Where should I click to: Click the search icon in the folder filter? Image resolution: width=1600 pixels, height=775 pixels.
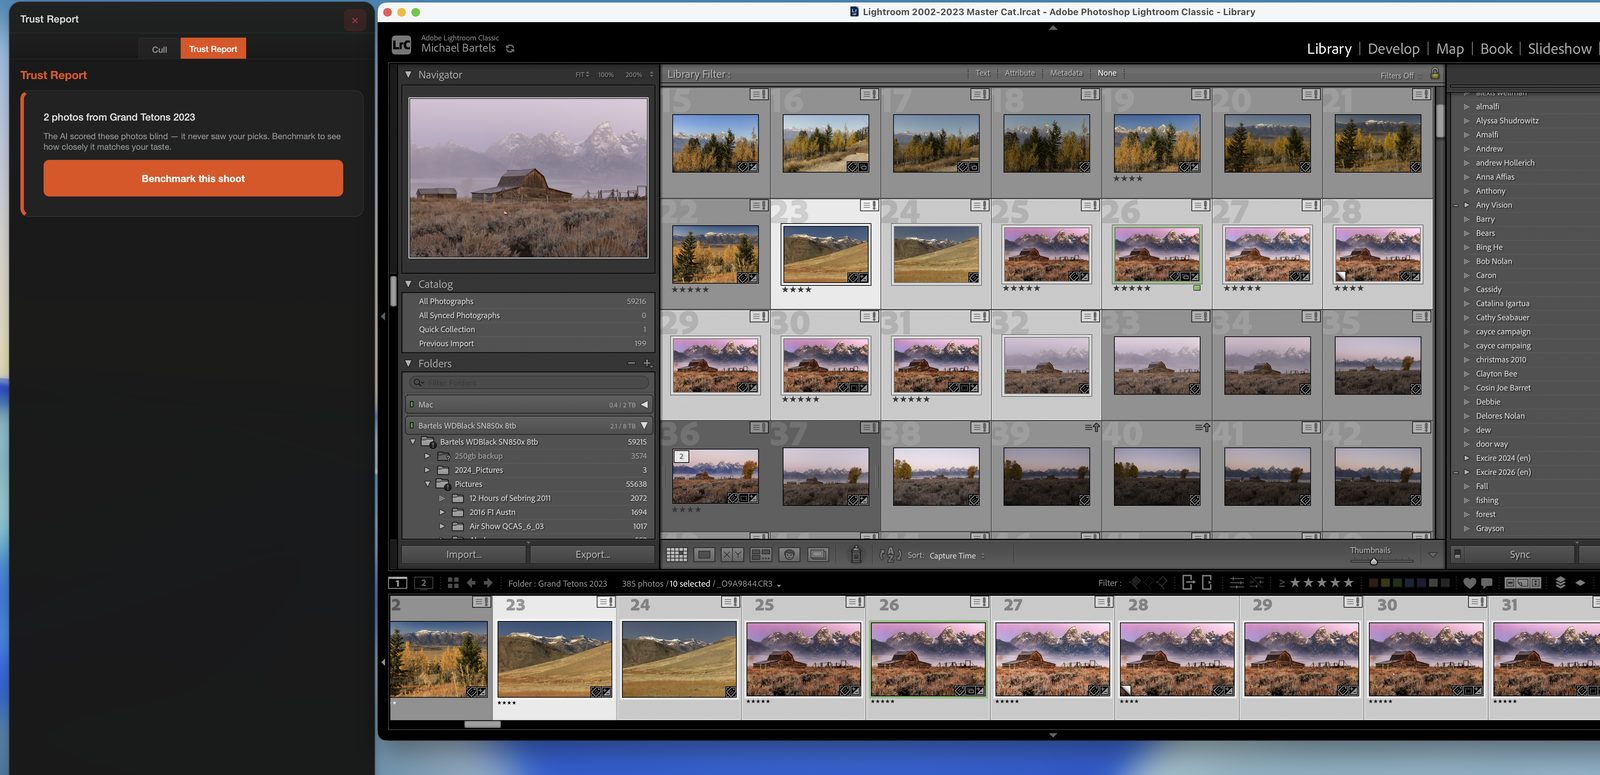point(418,383)
